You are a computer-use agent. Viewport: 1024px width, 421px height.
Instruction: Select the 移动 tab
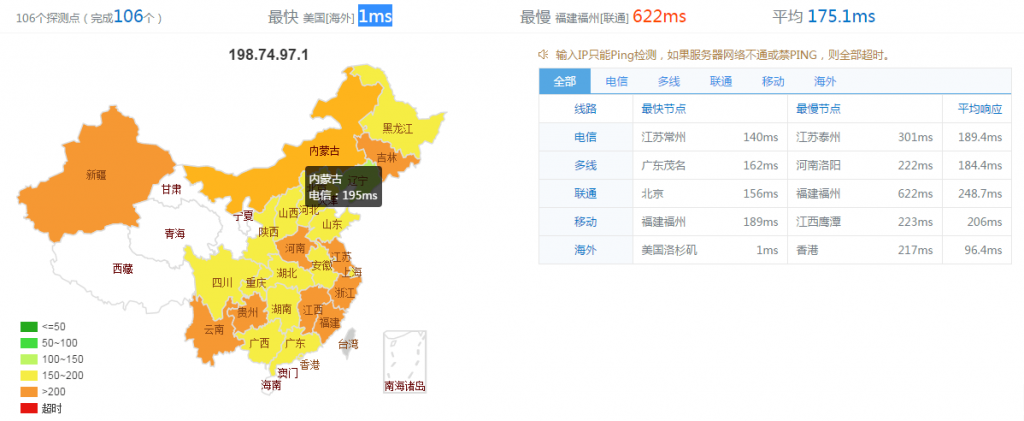click(773, 81)
